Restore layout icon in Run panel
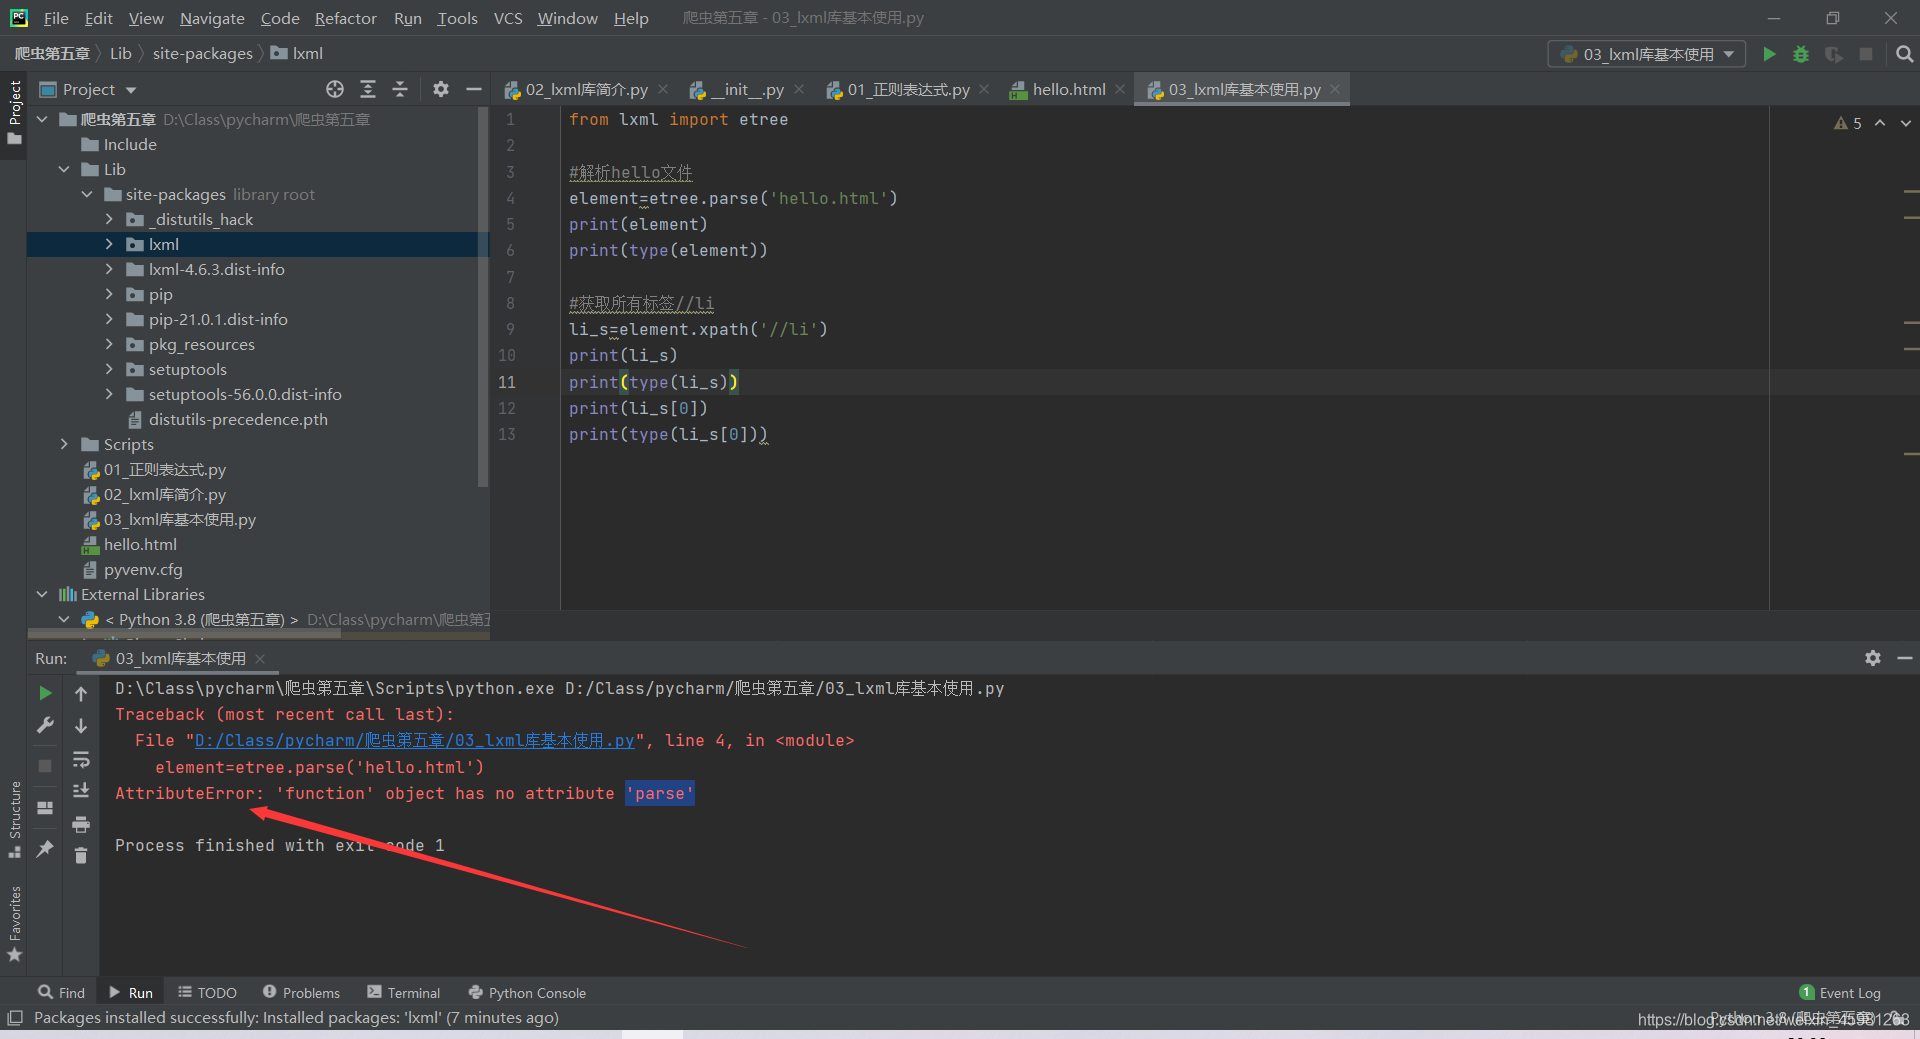This screenshot has height=1039, width=1920. pyautogui.click(x=45, y=808)
